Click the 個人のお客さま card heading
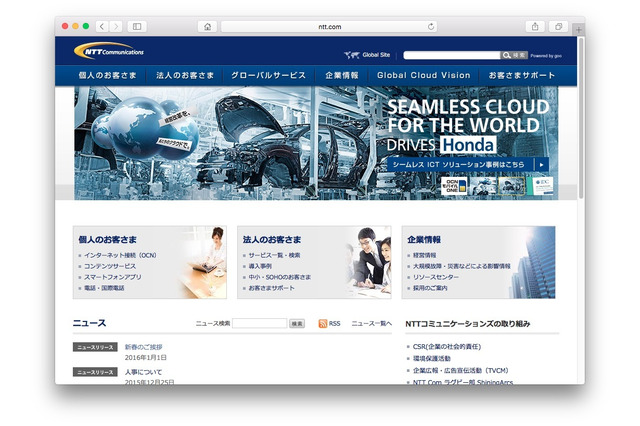Image resolution: width=640 pixels, height=426 pixels. (x=108, y=240)
